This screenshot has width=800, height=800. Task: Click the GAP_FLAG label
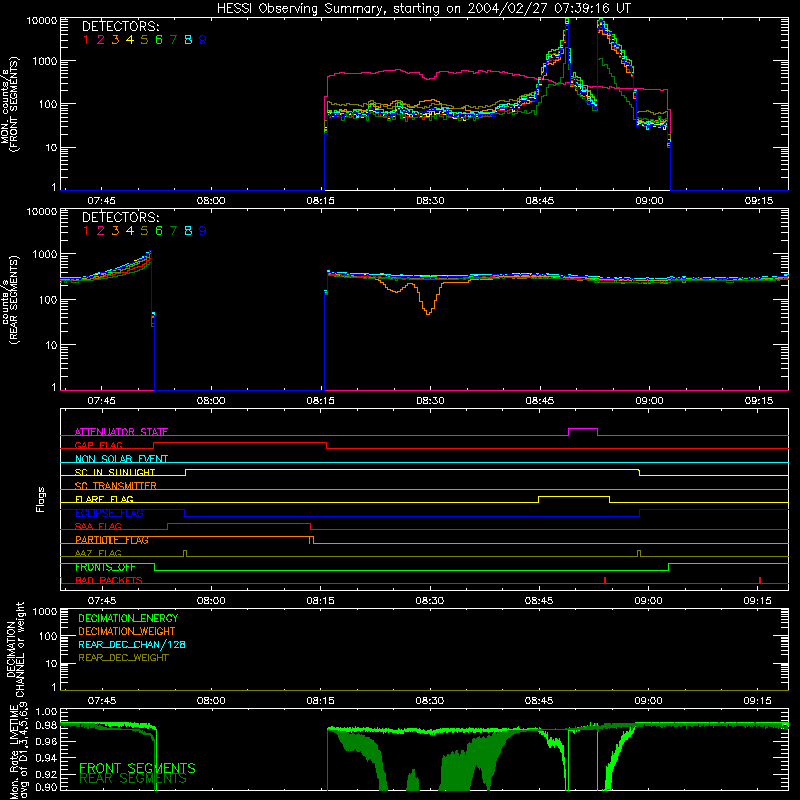[x=98, y=445]
